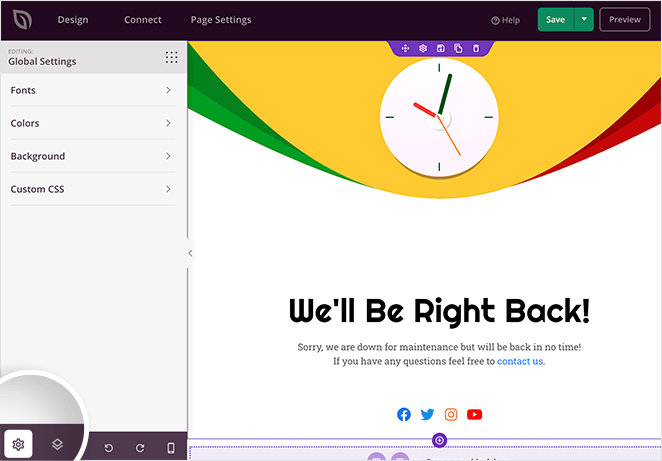Screen dimensions: 662x461
Task: Click the redo icon
Action: [x=140, y=448]
